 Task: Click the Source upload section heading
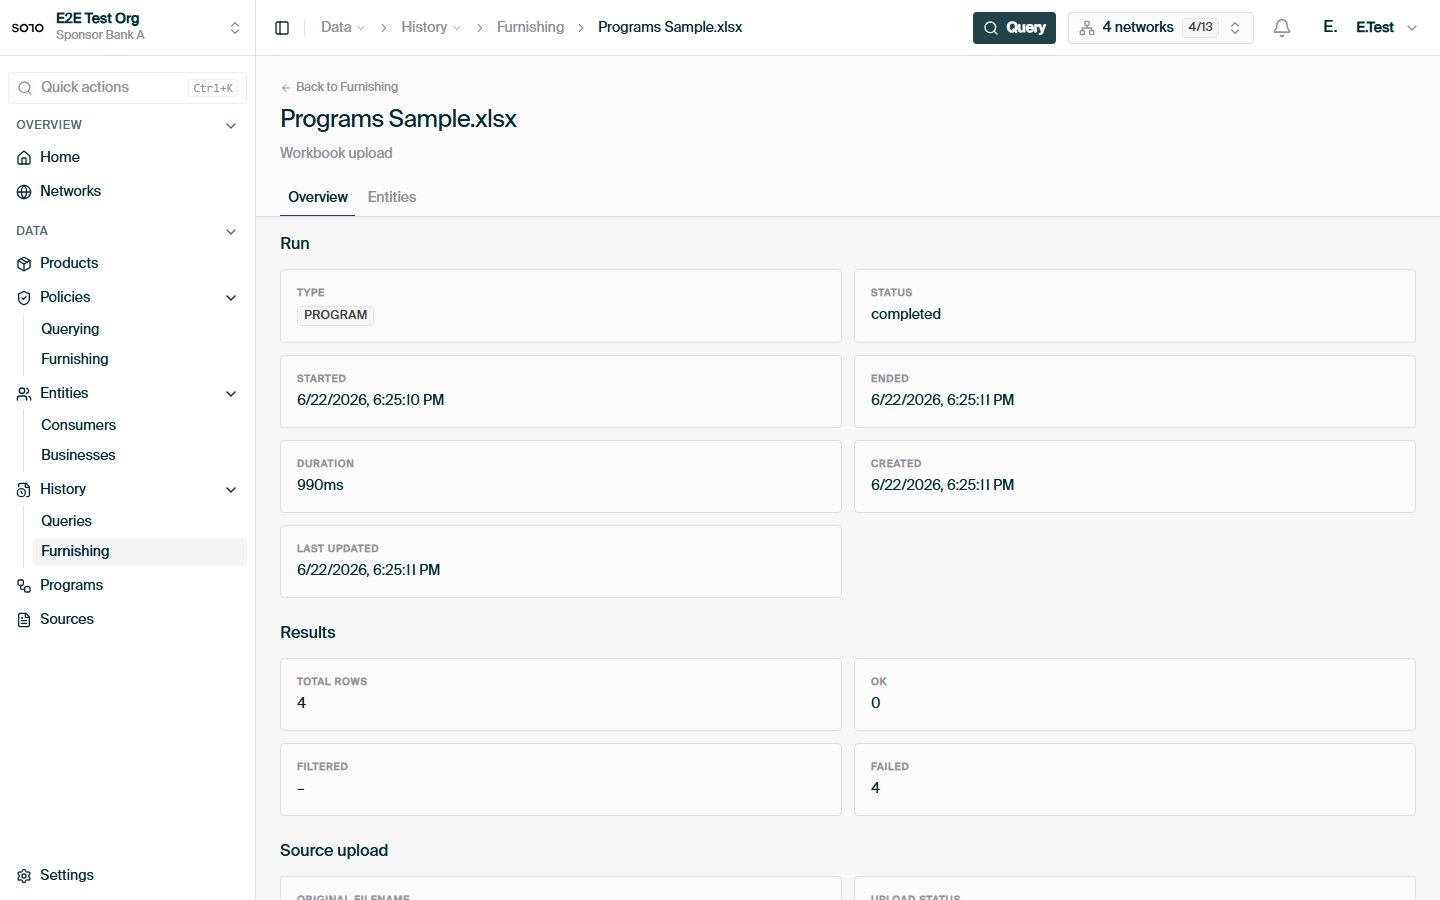[x=334, y=851]
